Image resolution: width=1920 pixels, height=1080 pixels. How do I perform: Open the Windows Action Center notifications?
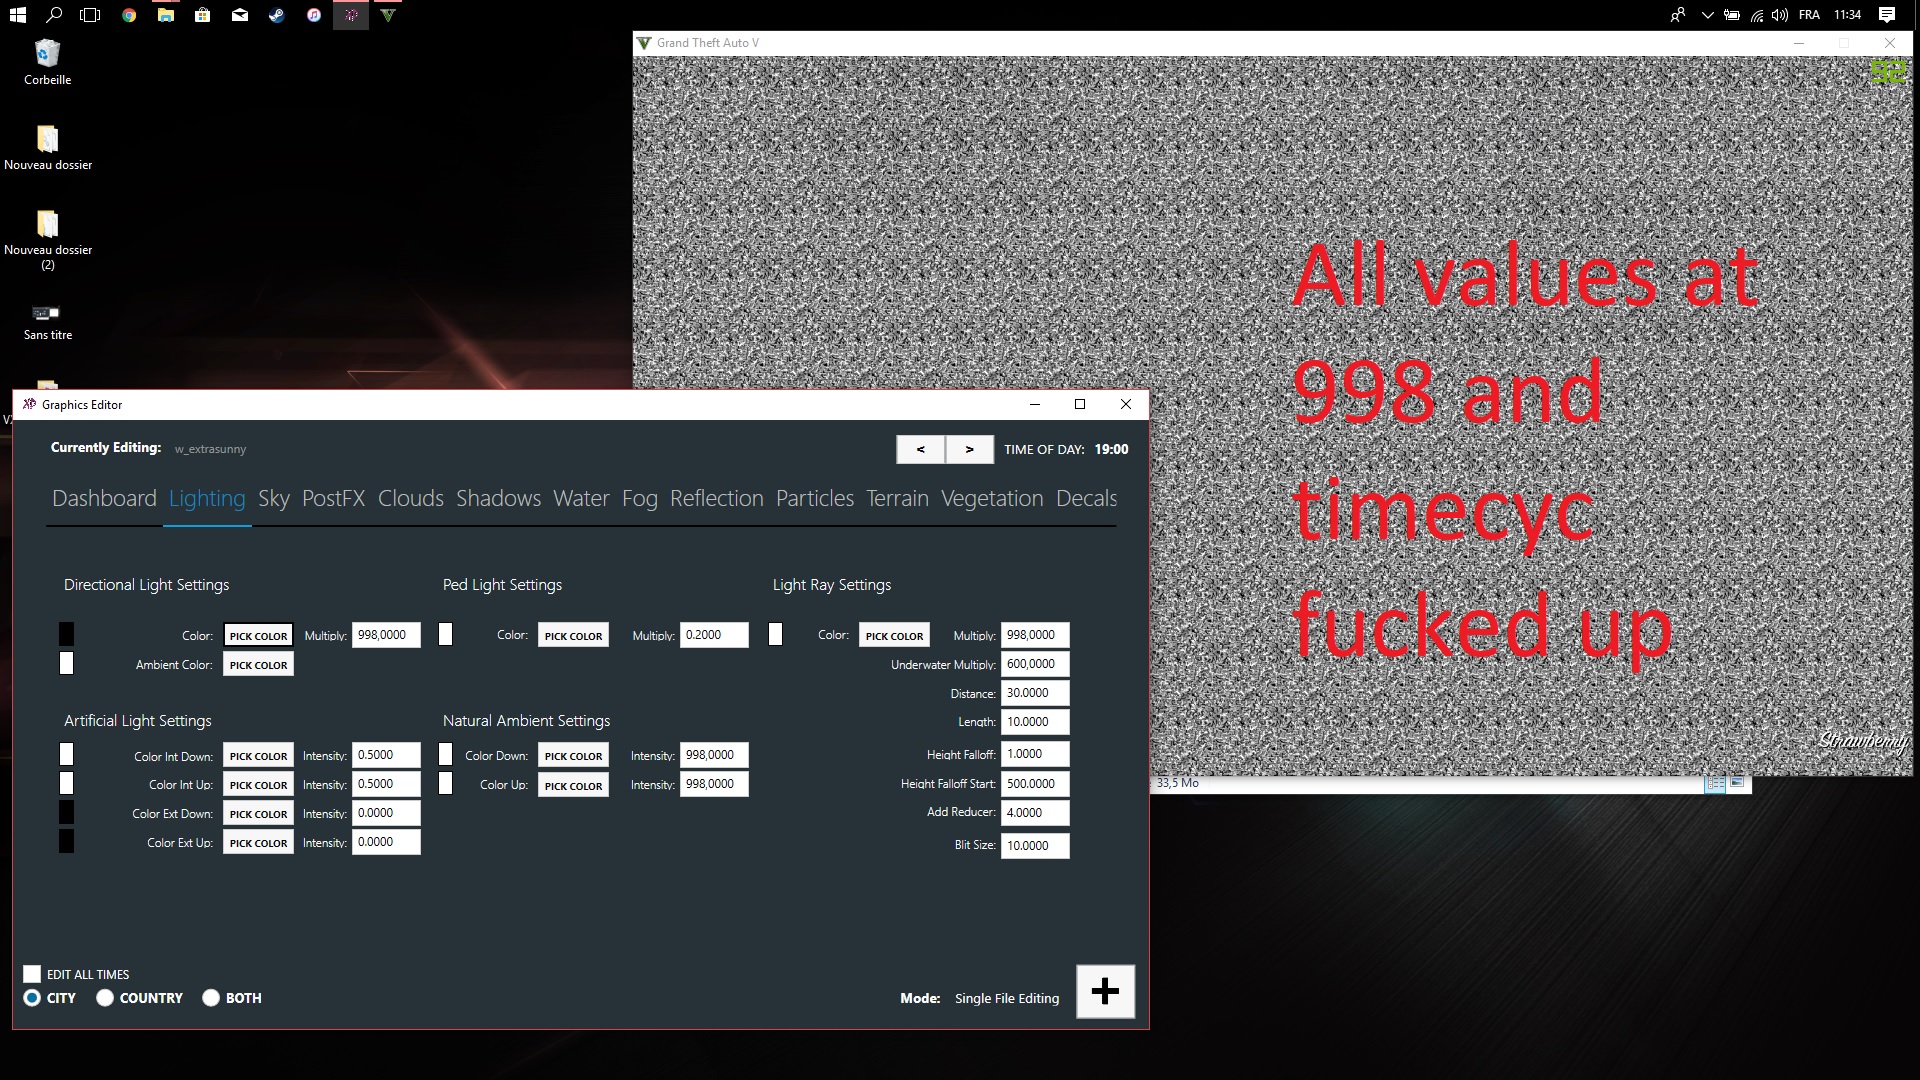pyautogui.click(x=1886, y=15)
